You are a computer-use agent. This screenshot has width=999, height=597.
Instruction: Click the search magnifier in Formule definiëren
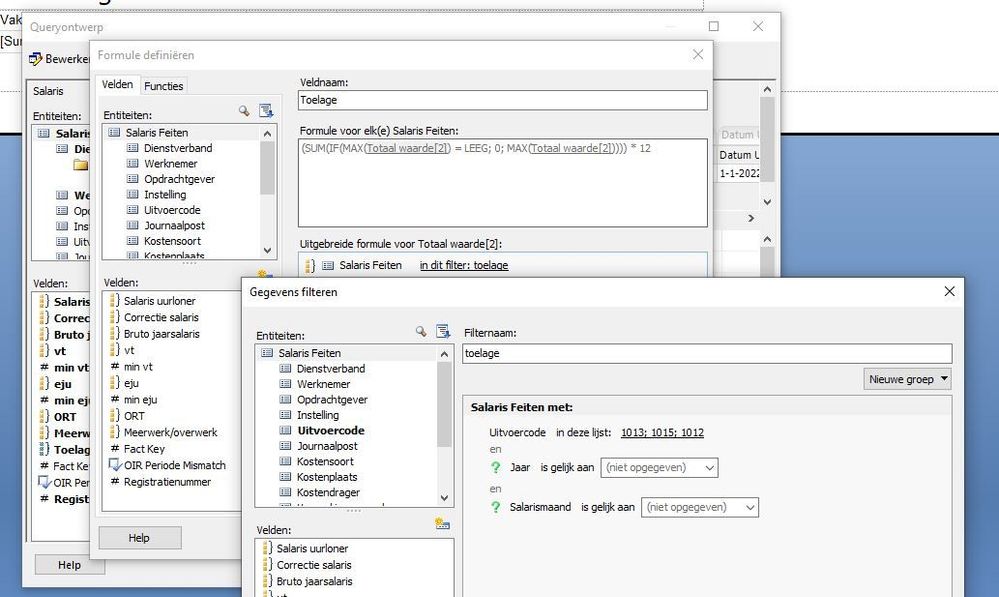[244, 111]
